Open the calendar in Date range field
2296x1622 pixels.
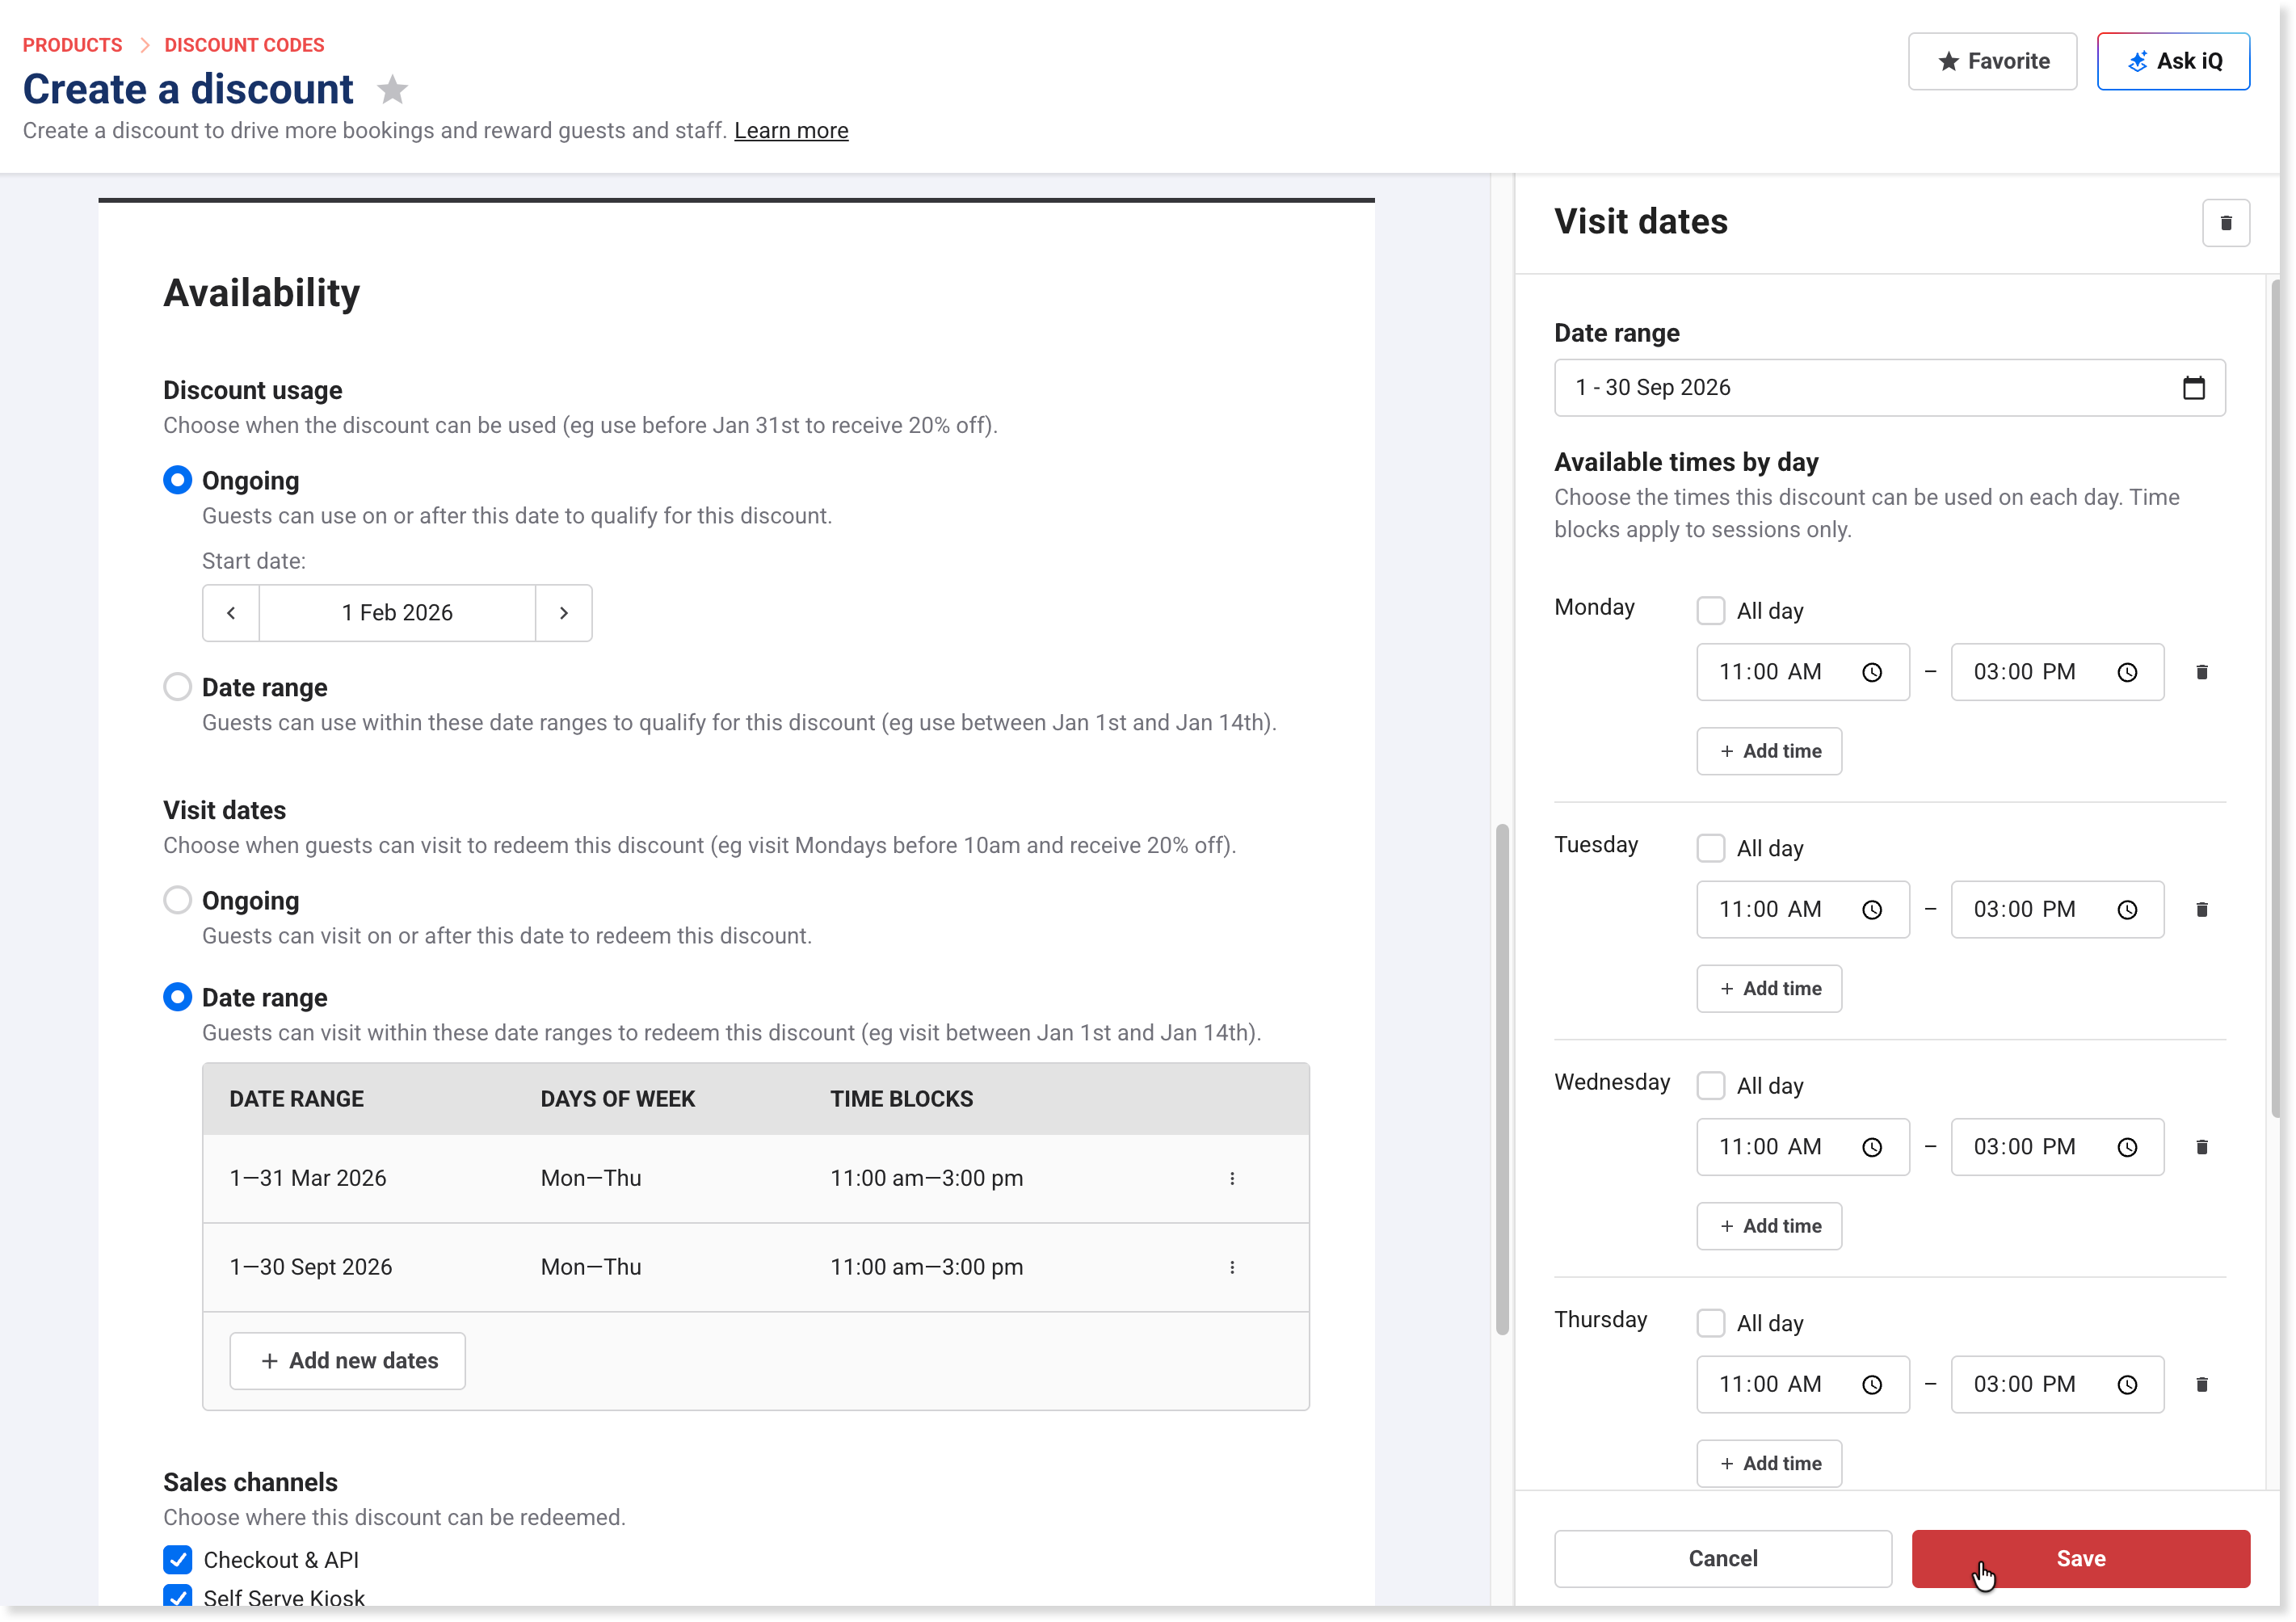(2193, 388)
